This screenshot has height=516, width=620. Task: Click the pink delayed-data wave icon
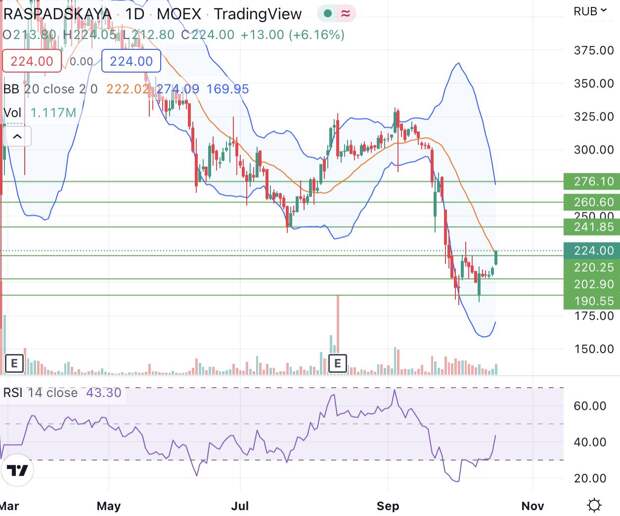click(x=345, y=14)
